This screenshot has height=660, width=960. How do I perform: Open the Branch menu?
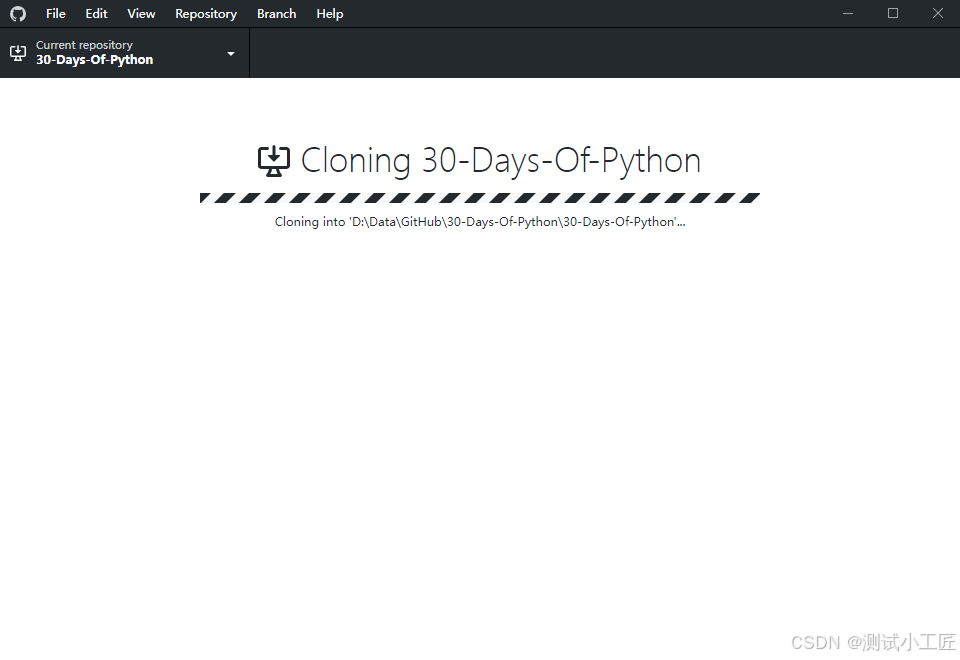[x=276, y=13]
